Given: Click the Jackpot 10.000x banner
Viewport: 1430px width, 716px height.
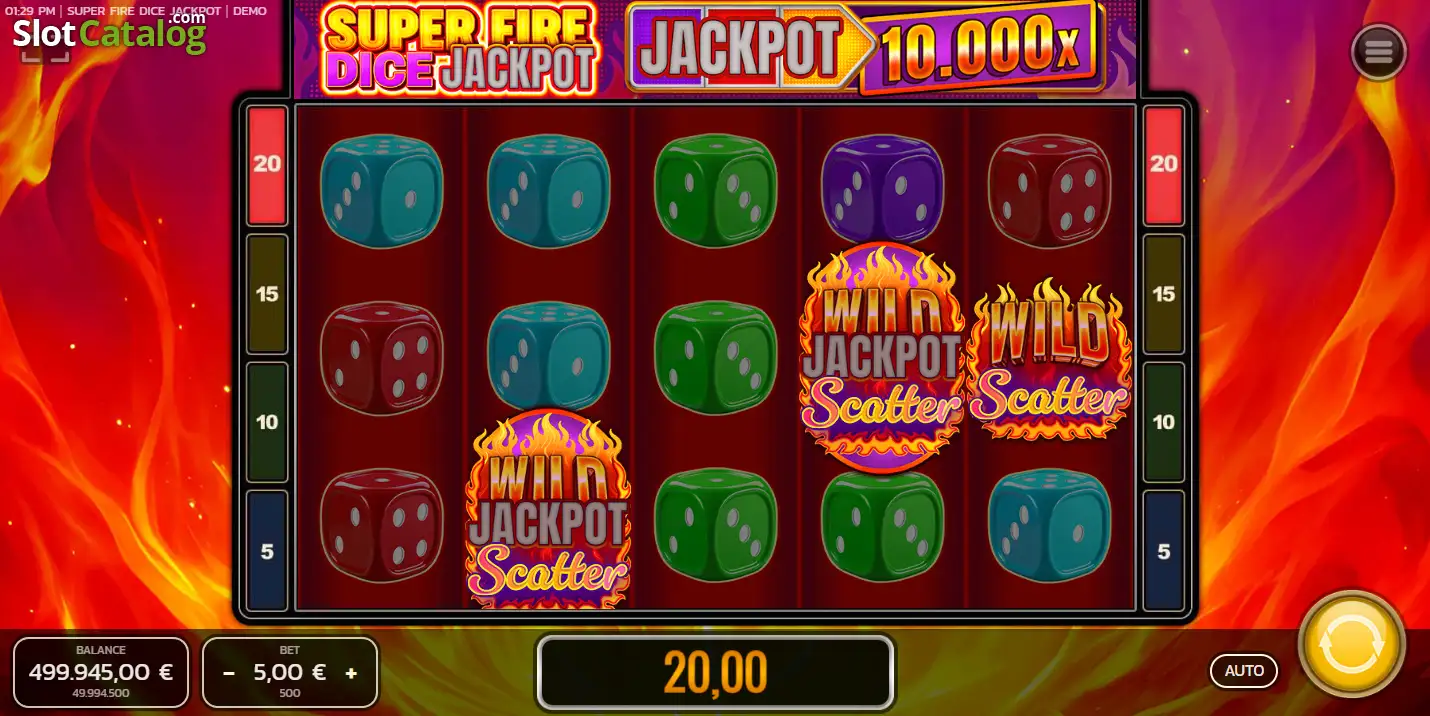Looking at the screenshot, I should click(x=866, y=47).
